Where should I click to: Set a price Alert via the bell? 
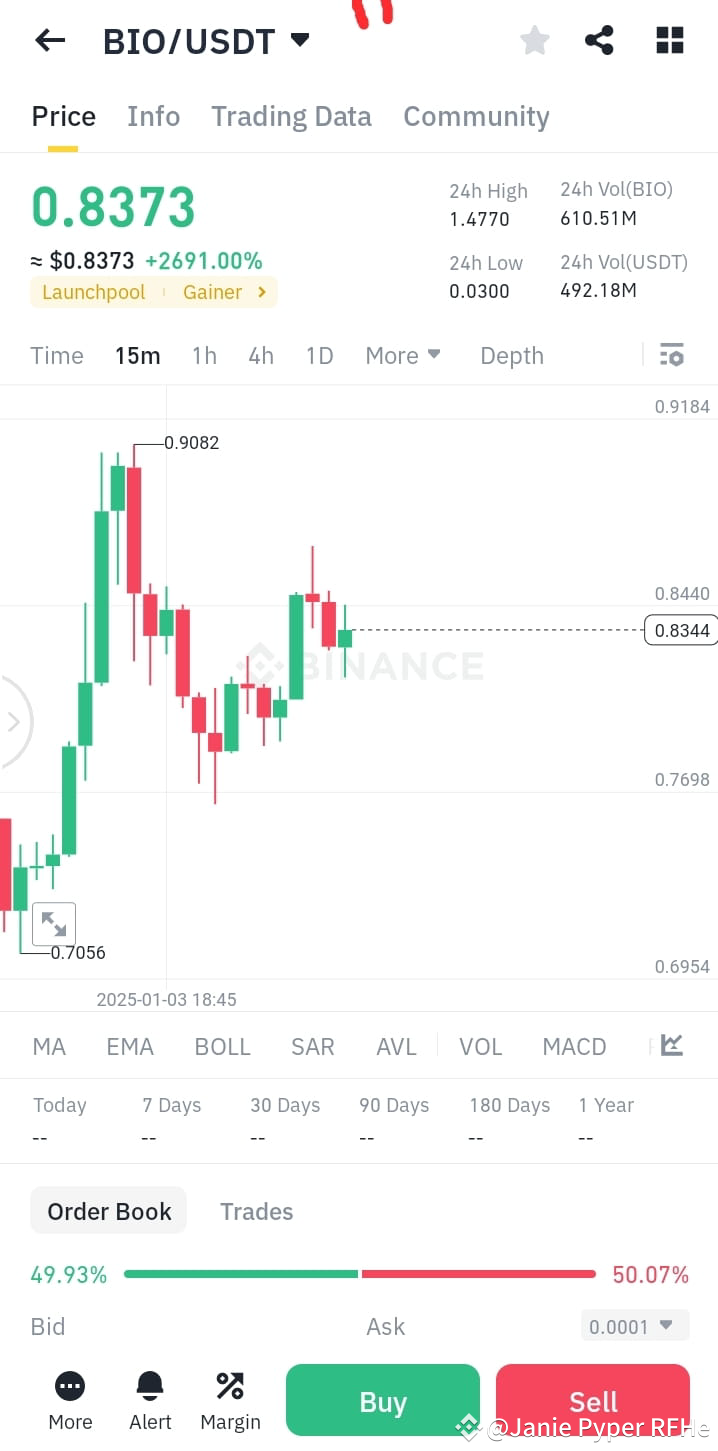point(149,1397)
